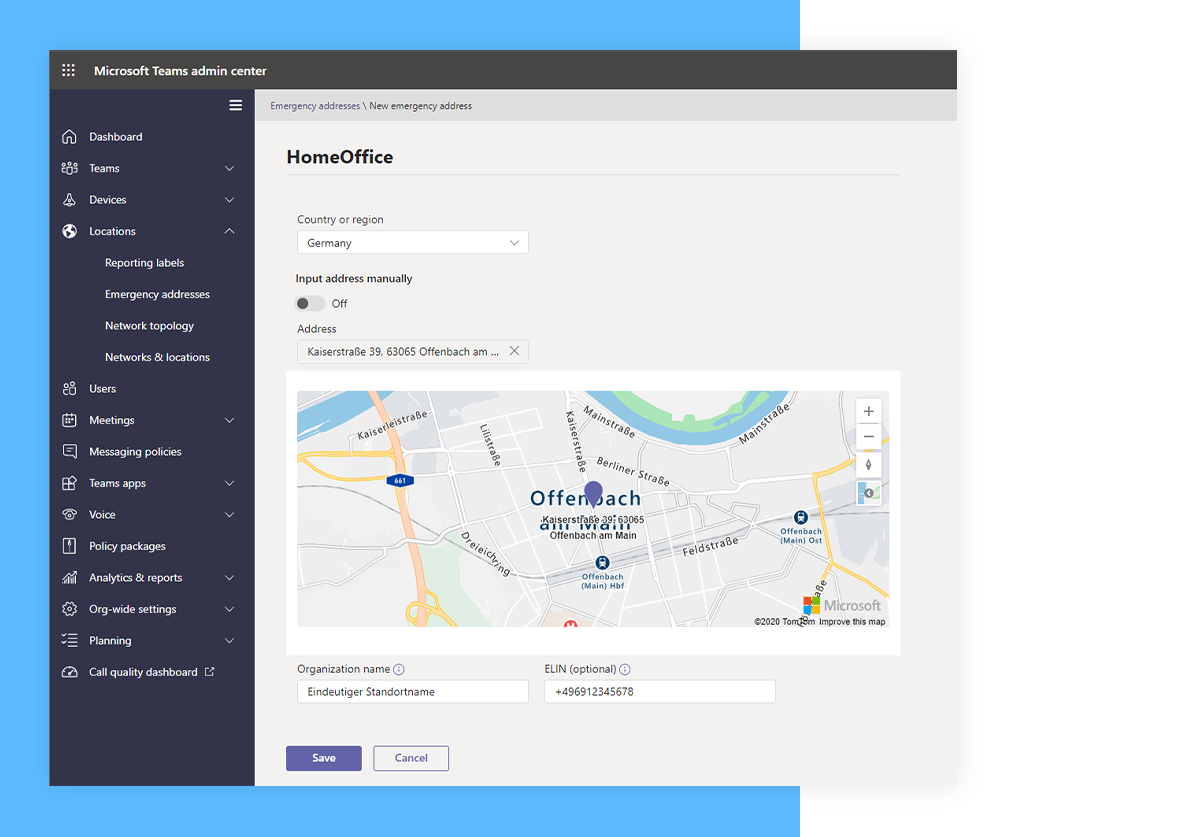Open the Country or region dropdown
This screenshot has width=1200, height=837.
tap(413, 243)
